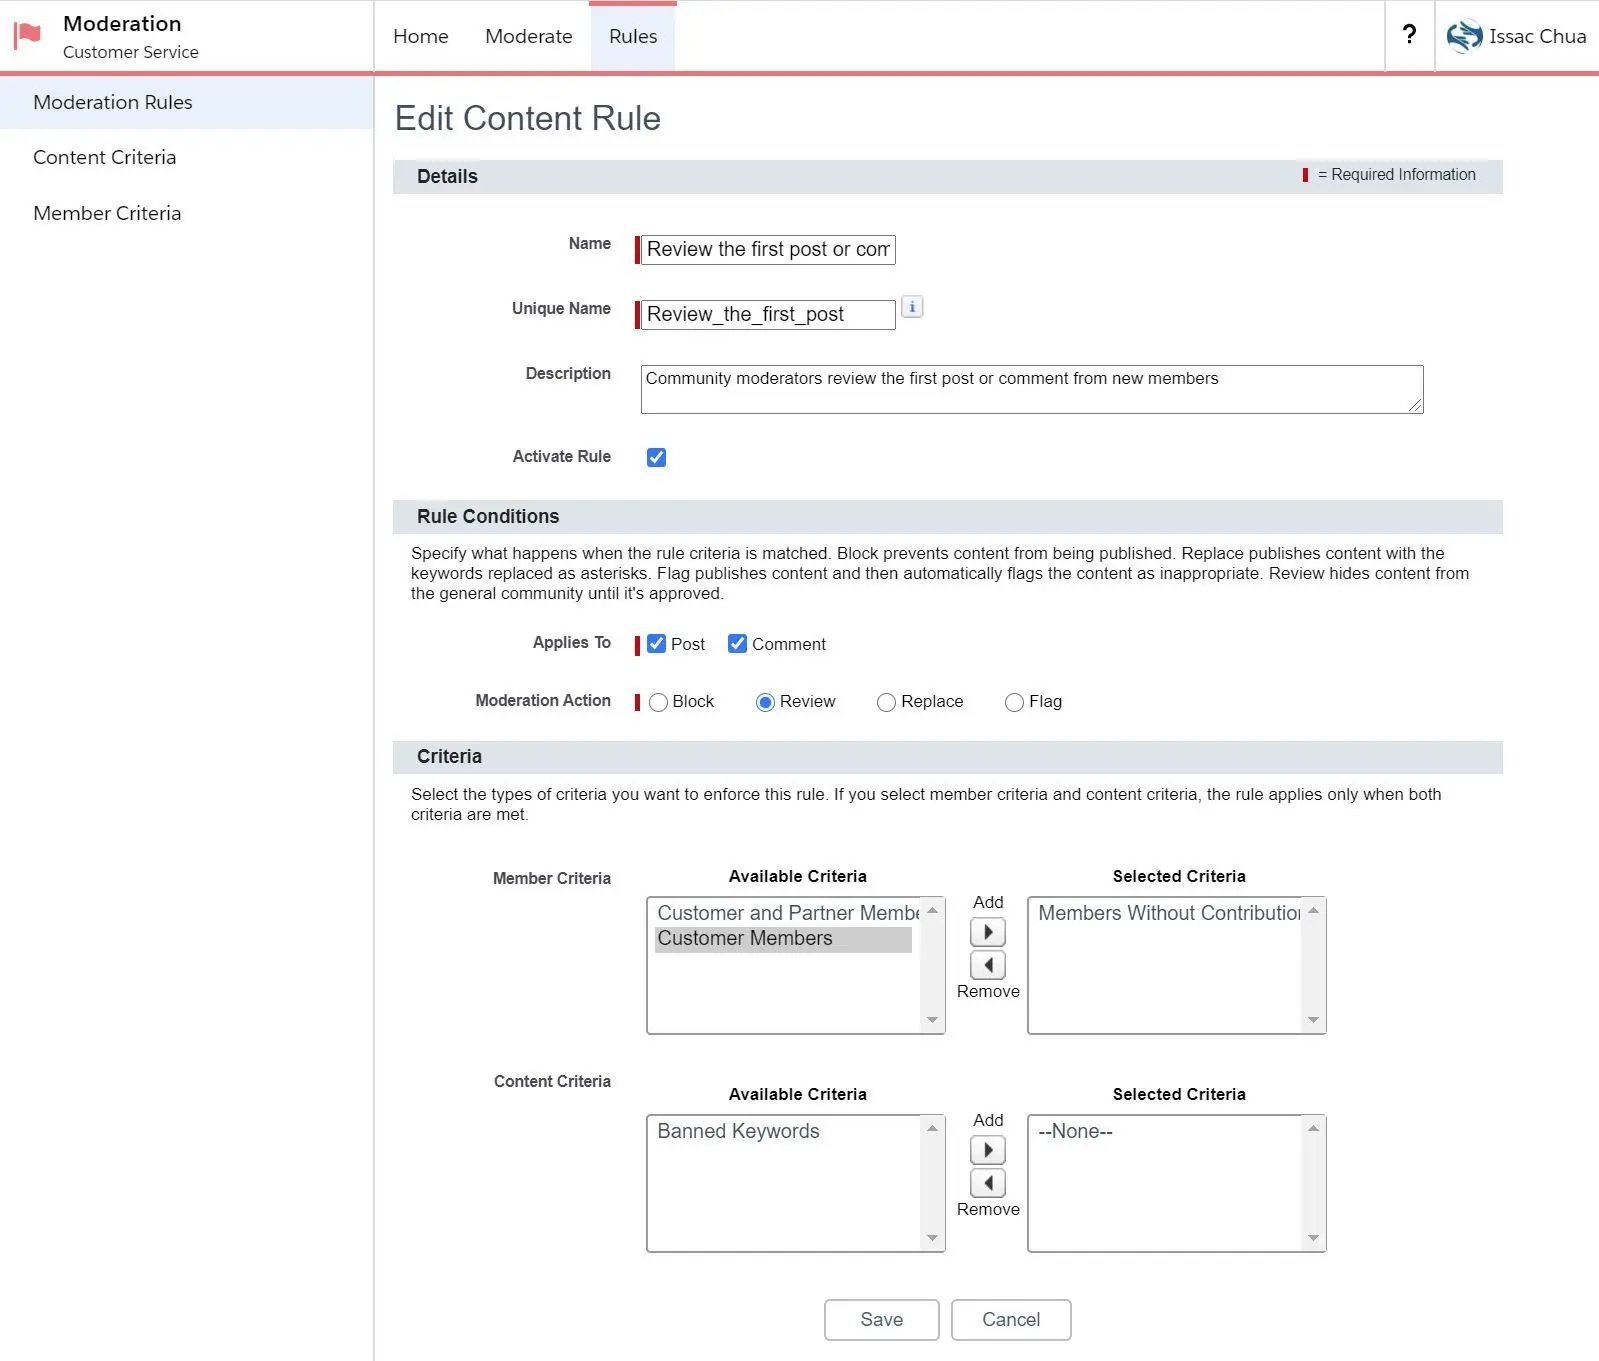Screen dimensions: 1599x1361
Task: Click scroll-up arrow of Content Selected Criteria list
Action: [x=1313, y=1128]
